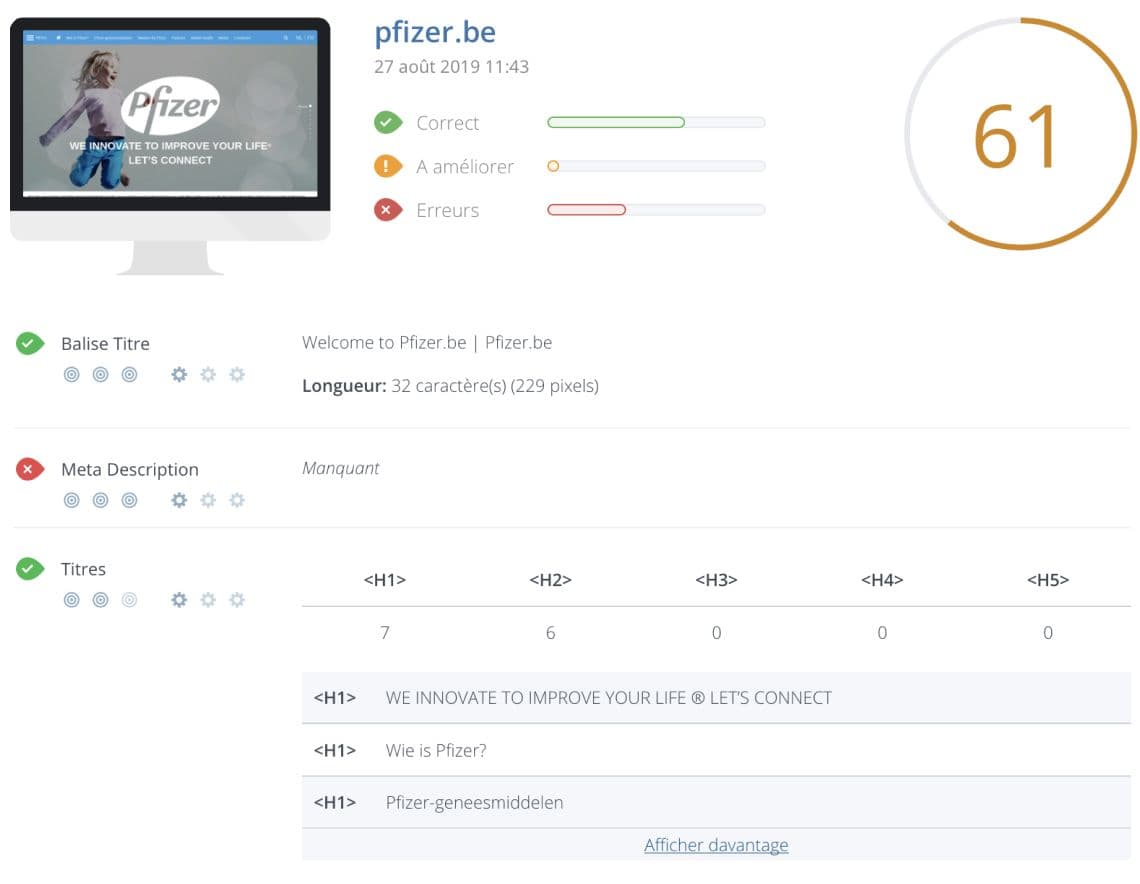
Task: Select the <H2> column header
Action: point(550,580)
